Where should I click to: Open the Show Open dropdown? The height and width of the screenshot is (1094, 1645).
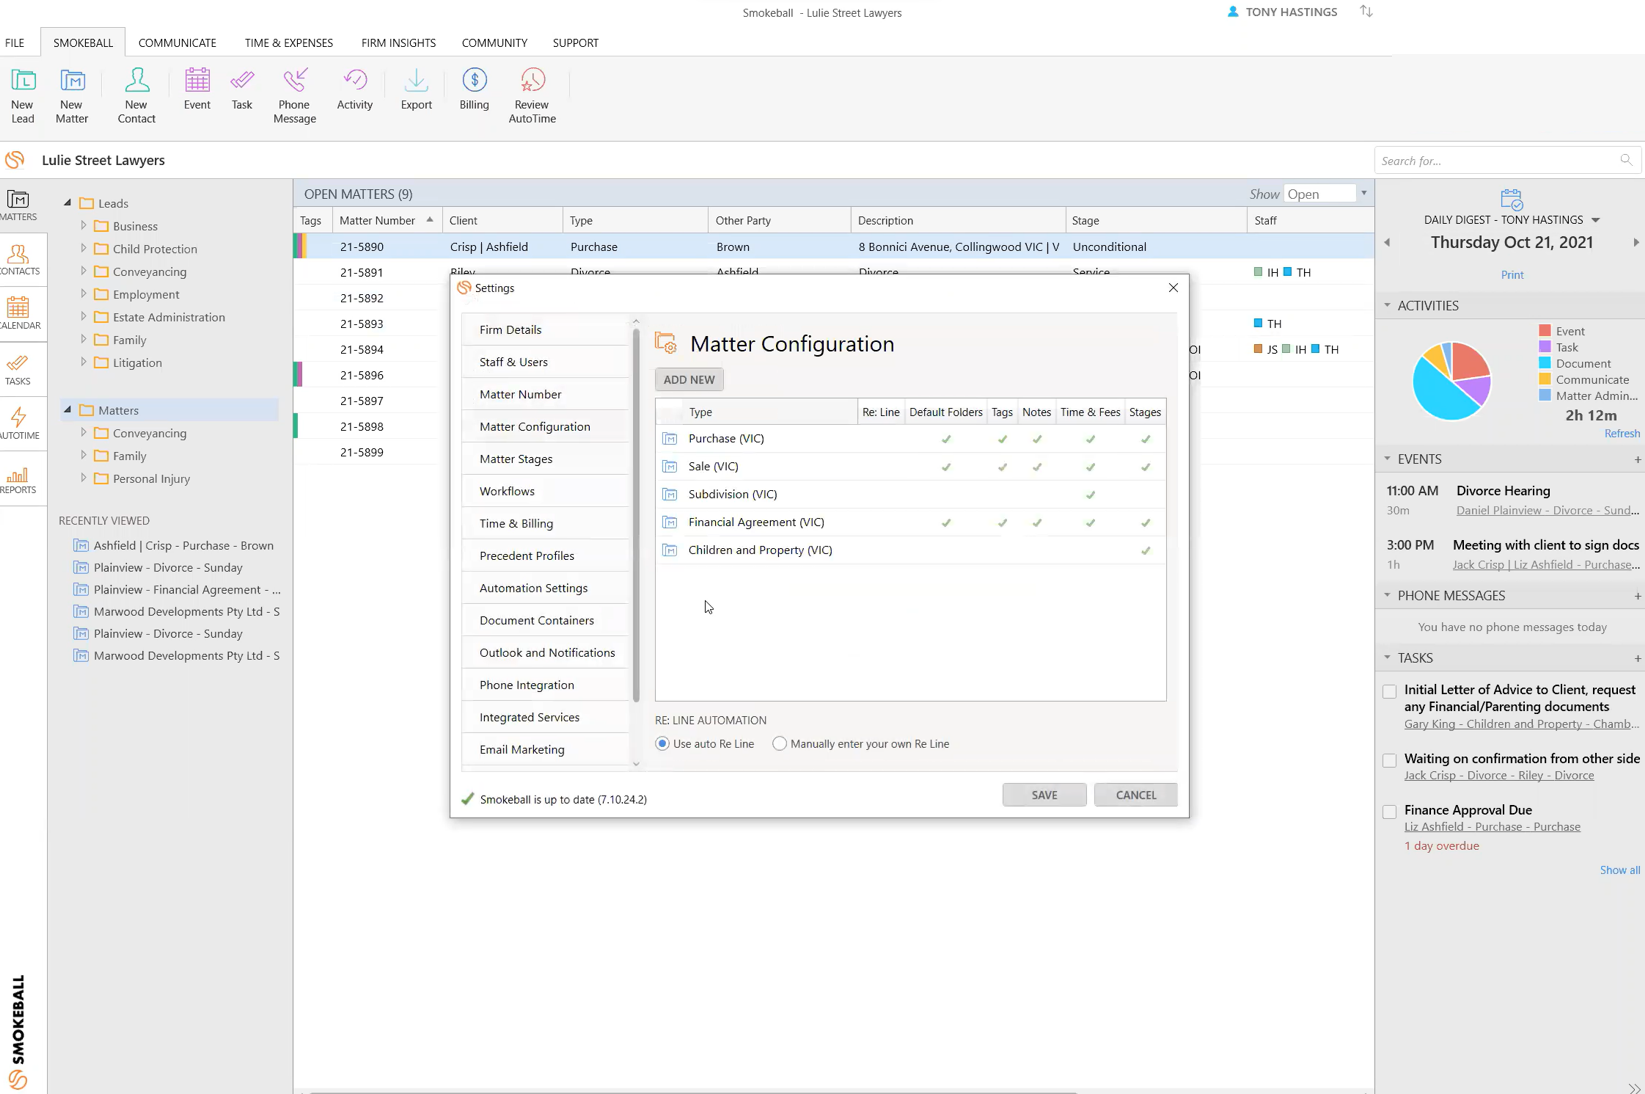tap(1363, 194)
